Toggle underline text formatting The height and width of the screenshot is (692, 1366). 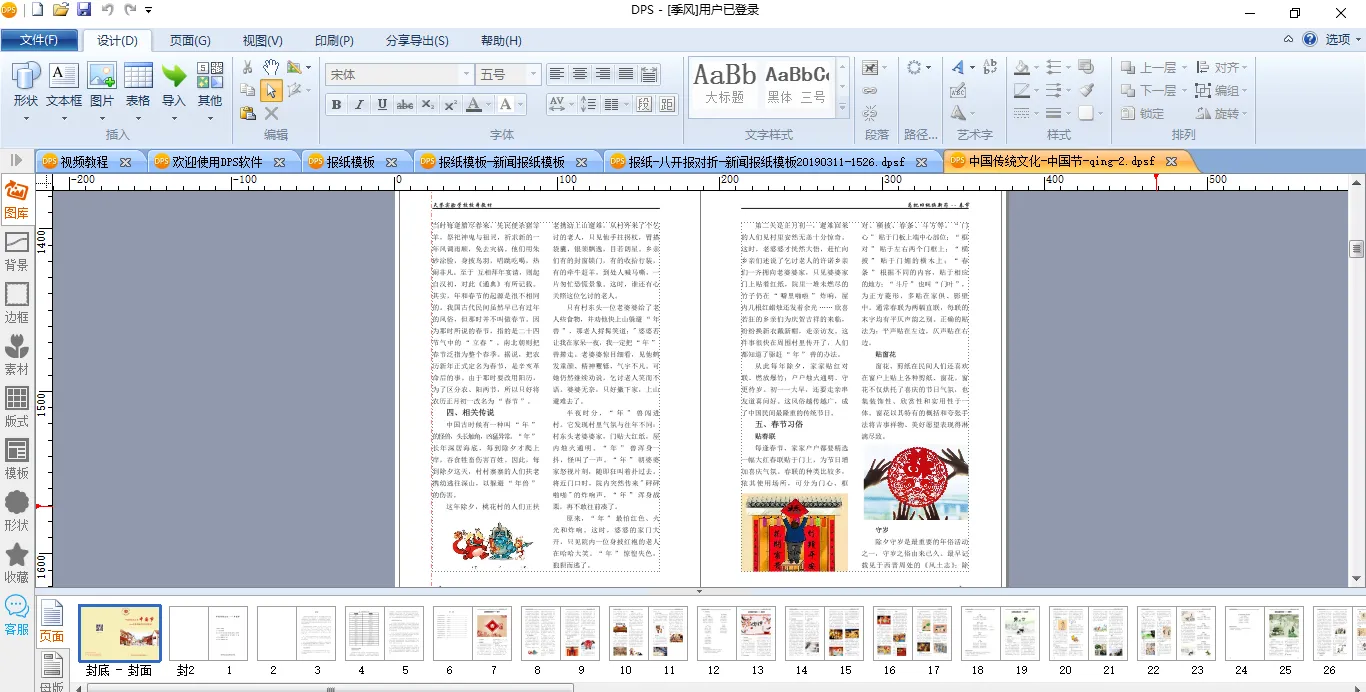(x=382, y=105)
